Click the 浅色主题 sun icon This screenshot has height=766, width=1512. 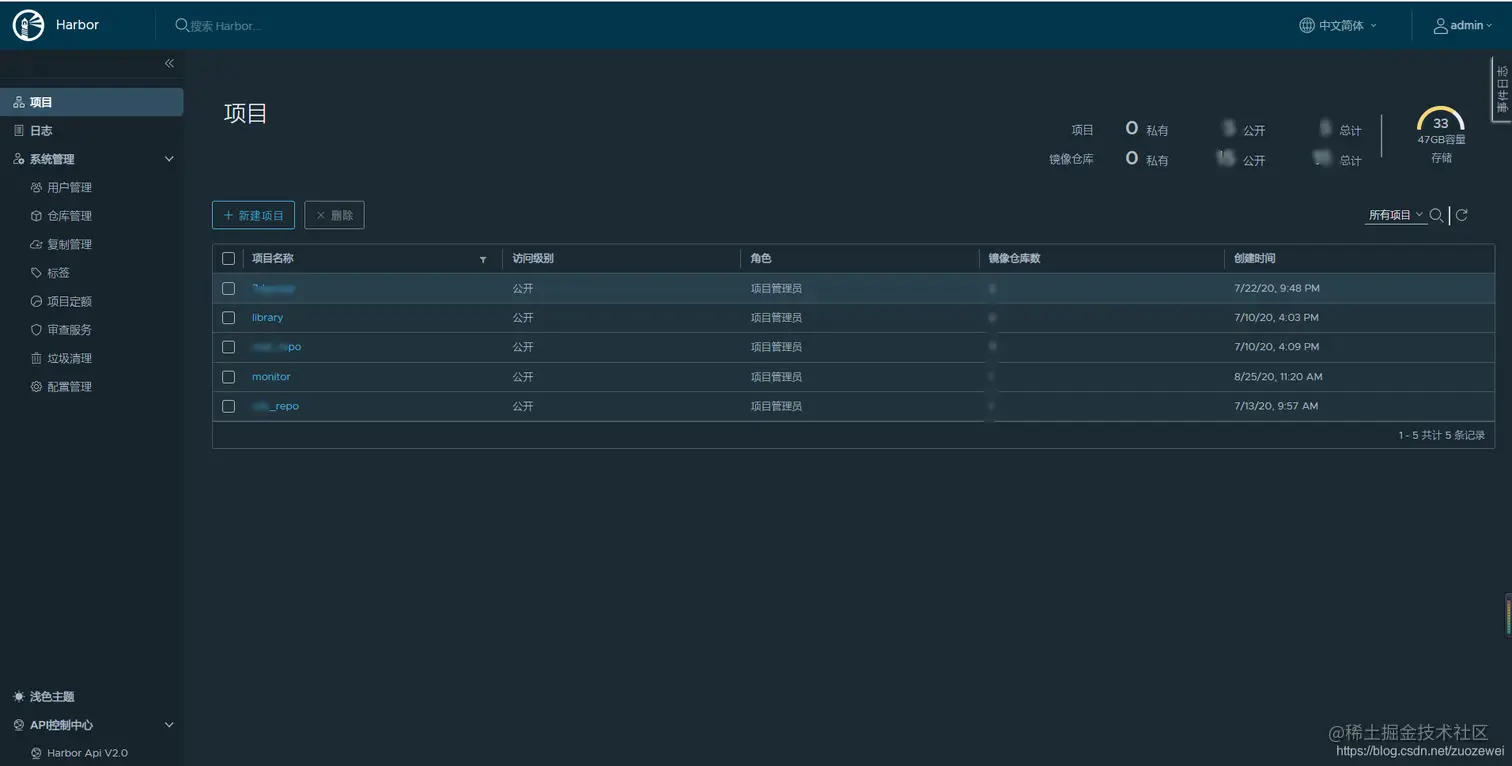(19, 696)
